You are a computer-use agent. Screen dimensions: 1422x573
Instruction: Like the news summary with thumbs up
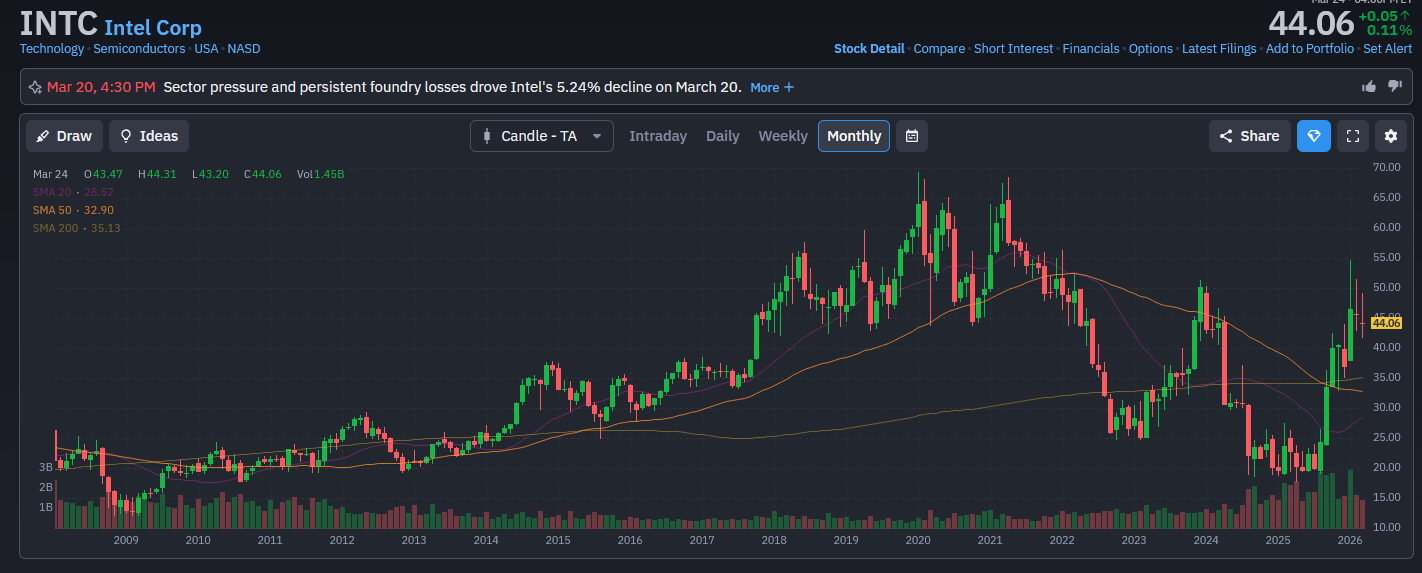tap(1369, 87)
